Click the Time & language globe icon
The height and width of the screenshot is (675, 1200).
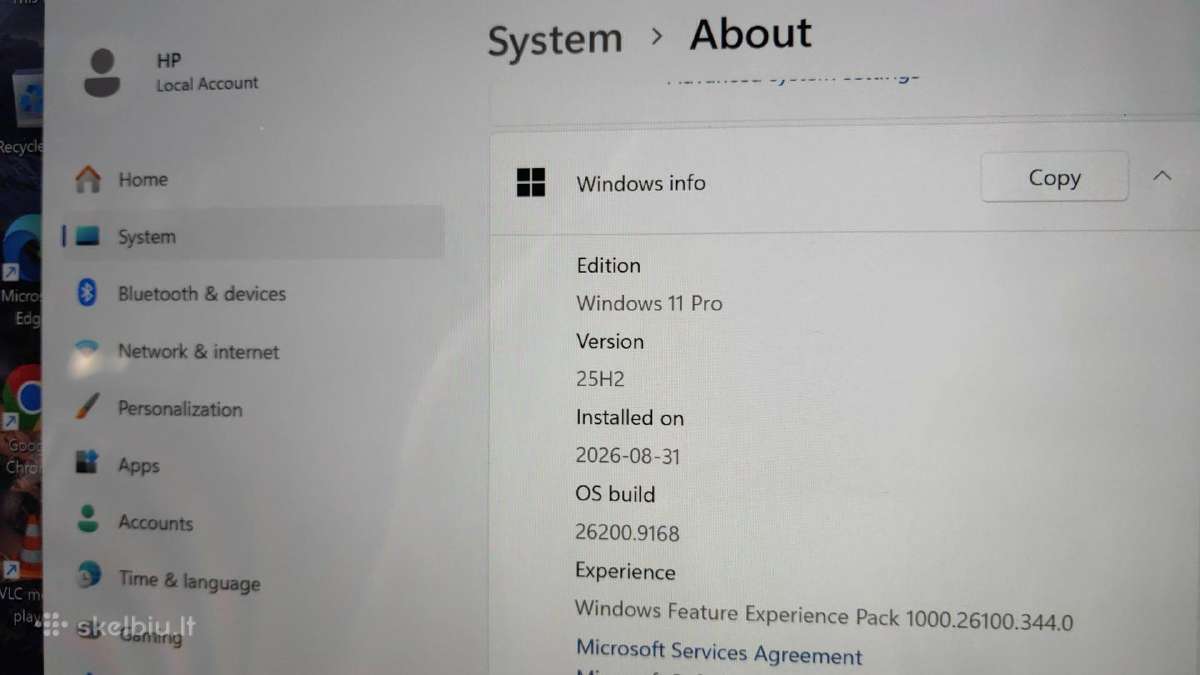[x=89, y=575]
